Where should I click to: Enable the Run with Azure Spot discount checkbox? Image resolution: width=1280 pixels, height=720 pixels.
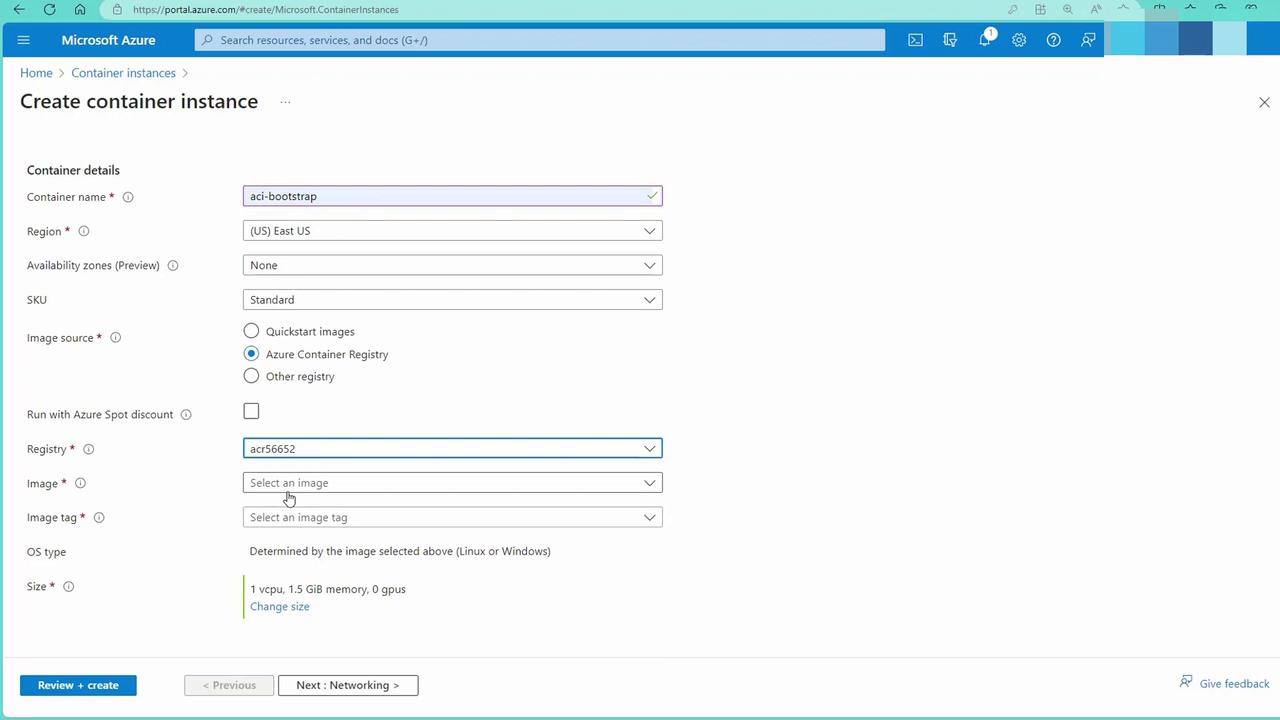point(251,411)
